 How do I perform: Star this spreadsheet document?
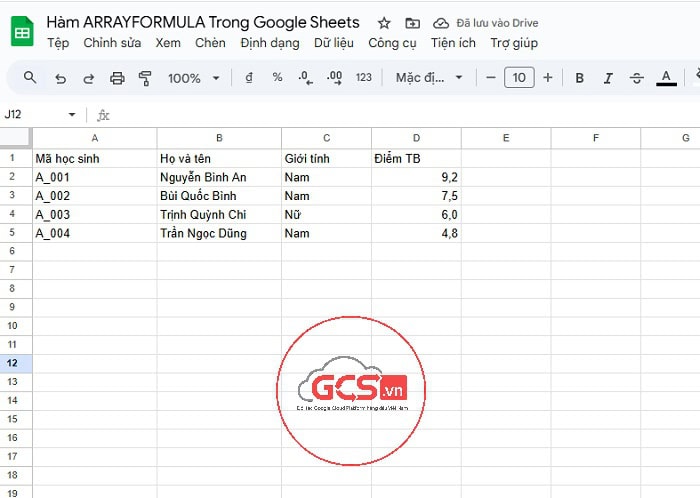[x=383, y=23]
